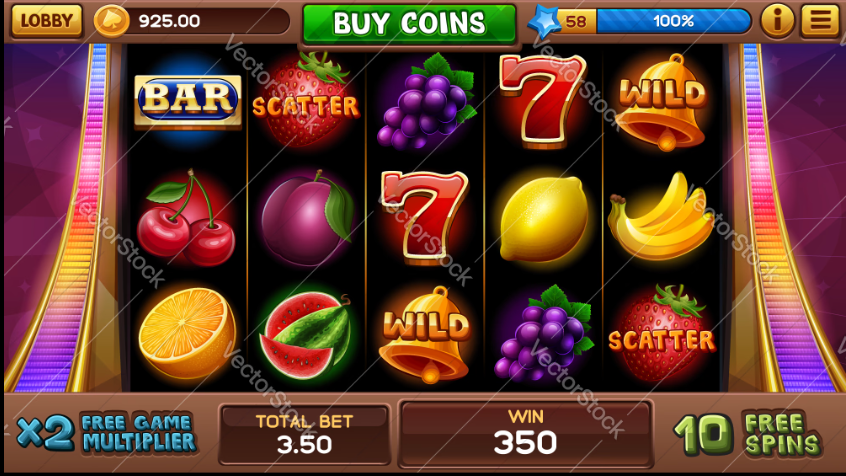Click the 100% level progress bar

(673, 21)
